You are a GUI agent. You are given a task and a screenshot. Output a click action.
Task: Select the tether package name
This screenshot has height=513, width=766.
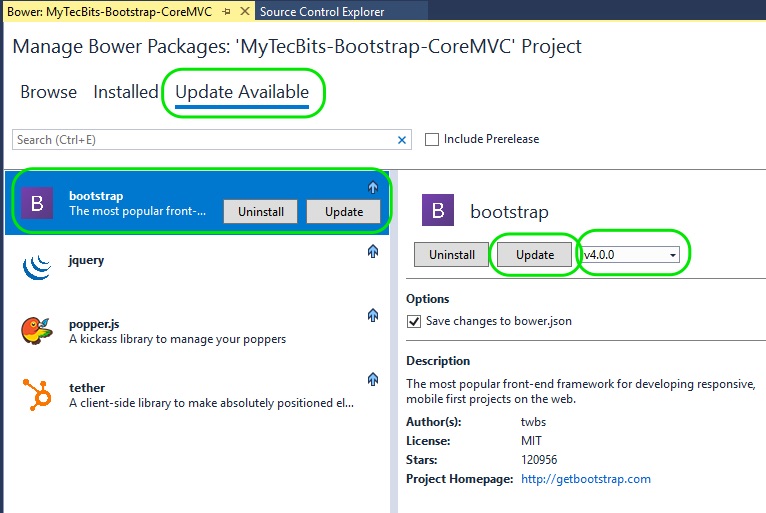87,388
